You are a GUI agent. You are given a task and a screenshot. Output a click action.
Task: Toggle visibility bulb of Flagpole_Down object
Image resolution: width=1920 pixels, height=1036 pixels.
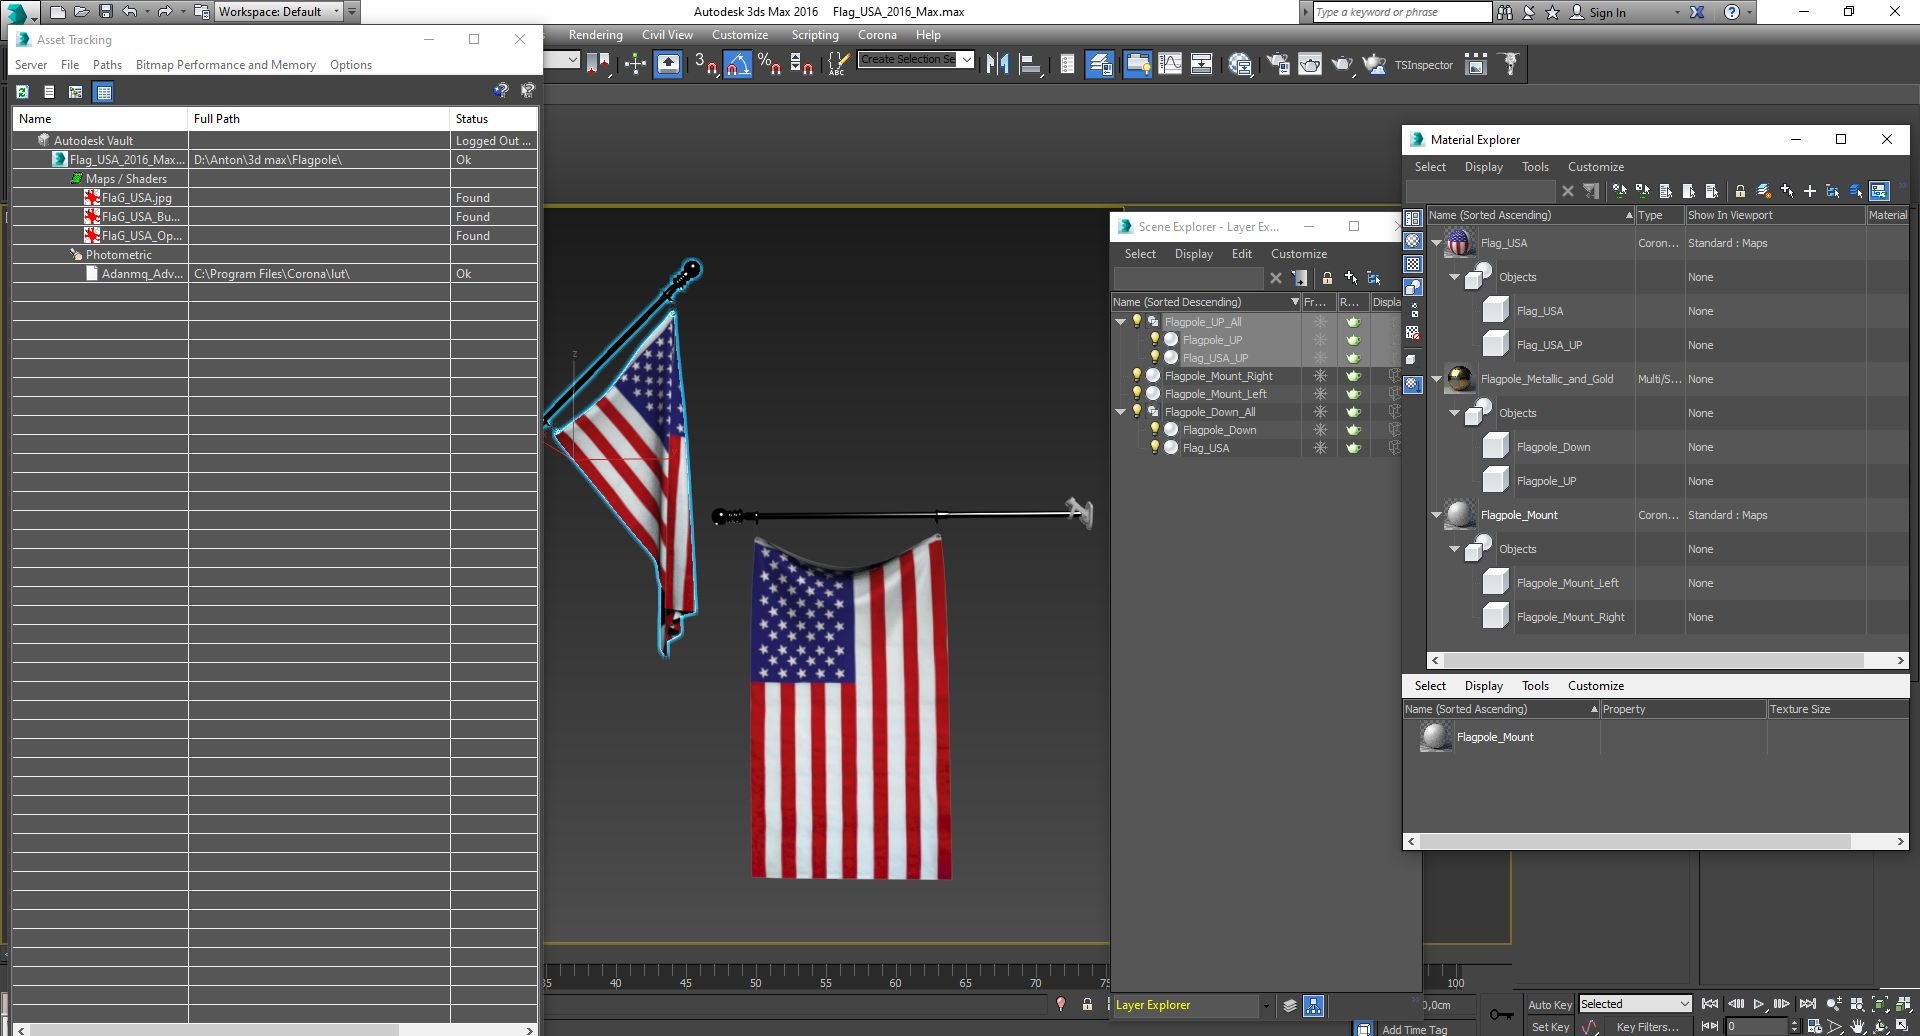tap(1155, 430)
